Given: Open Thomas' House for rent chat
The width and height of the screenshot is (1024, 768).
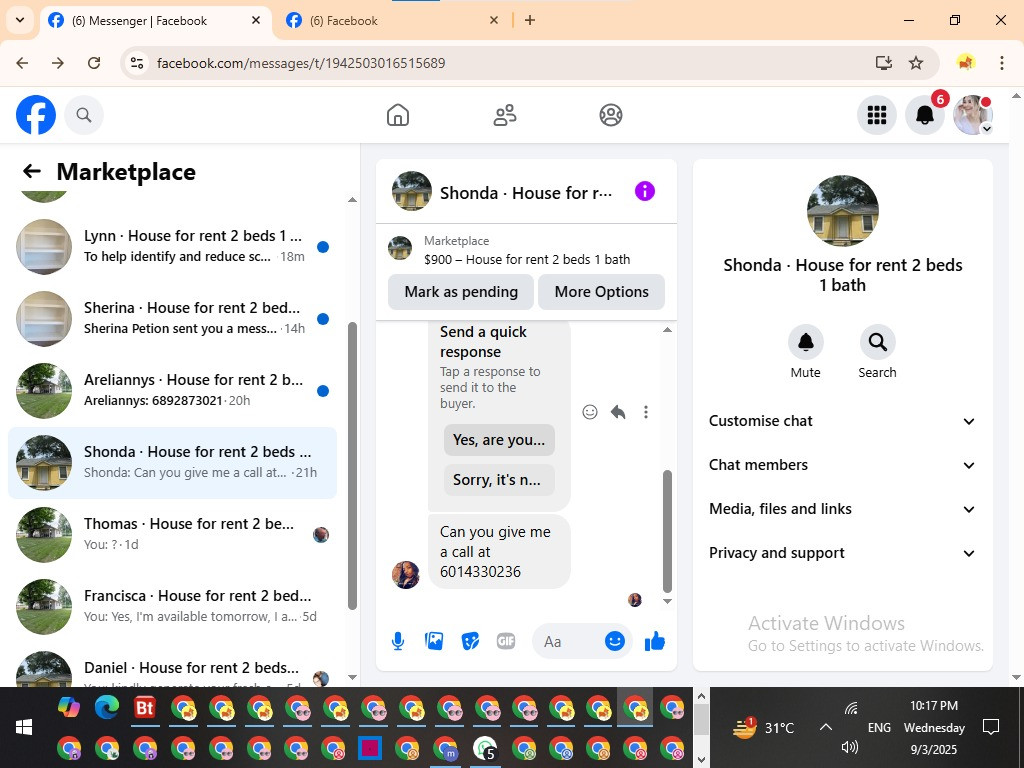Looking at the screenshot, I should pos(172,535).
